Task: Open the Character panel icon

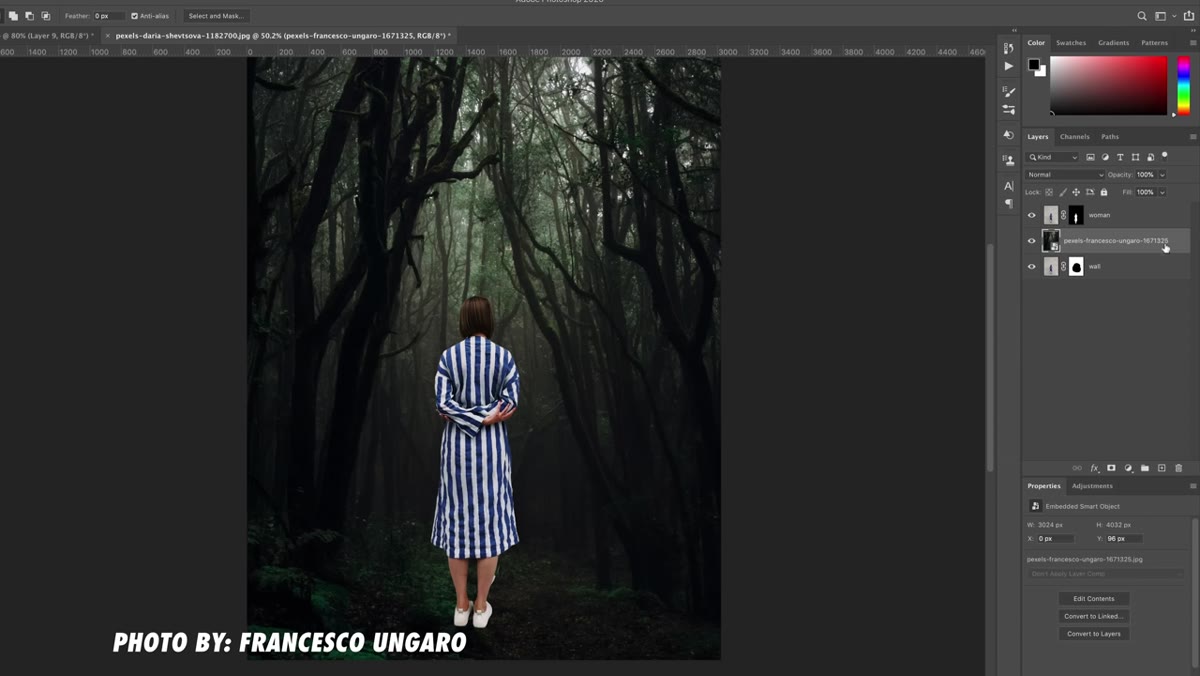Action: coord(1008,186)
